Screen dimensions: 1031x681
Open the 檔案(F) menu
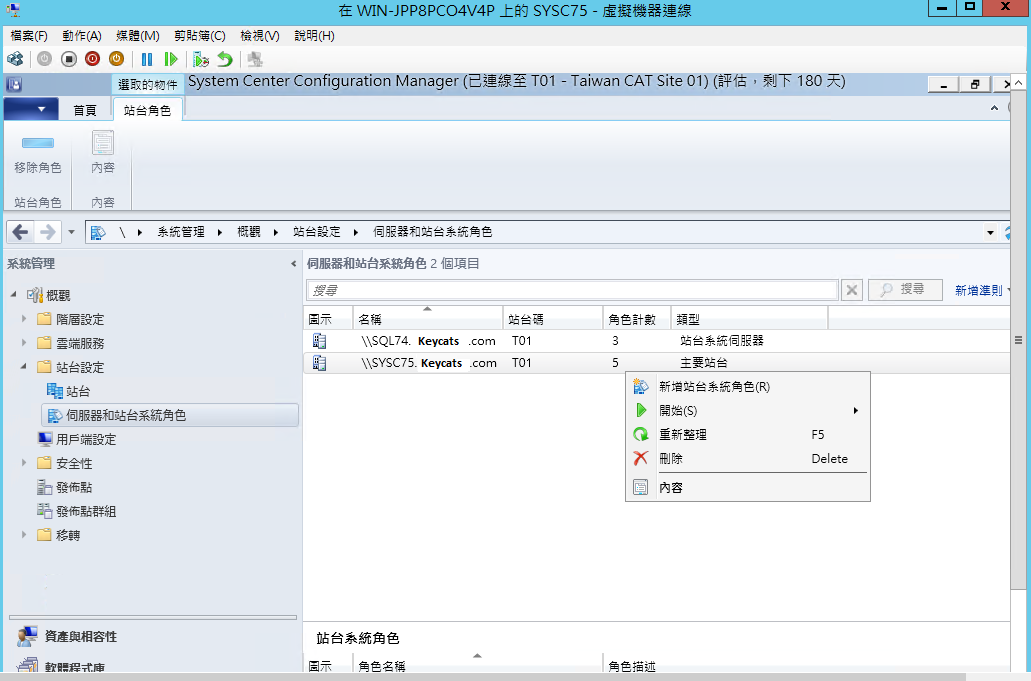coord(29,35)
